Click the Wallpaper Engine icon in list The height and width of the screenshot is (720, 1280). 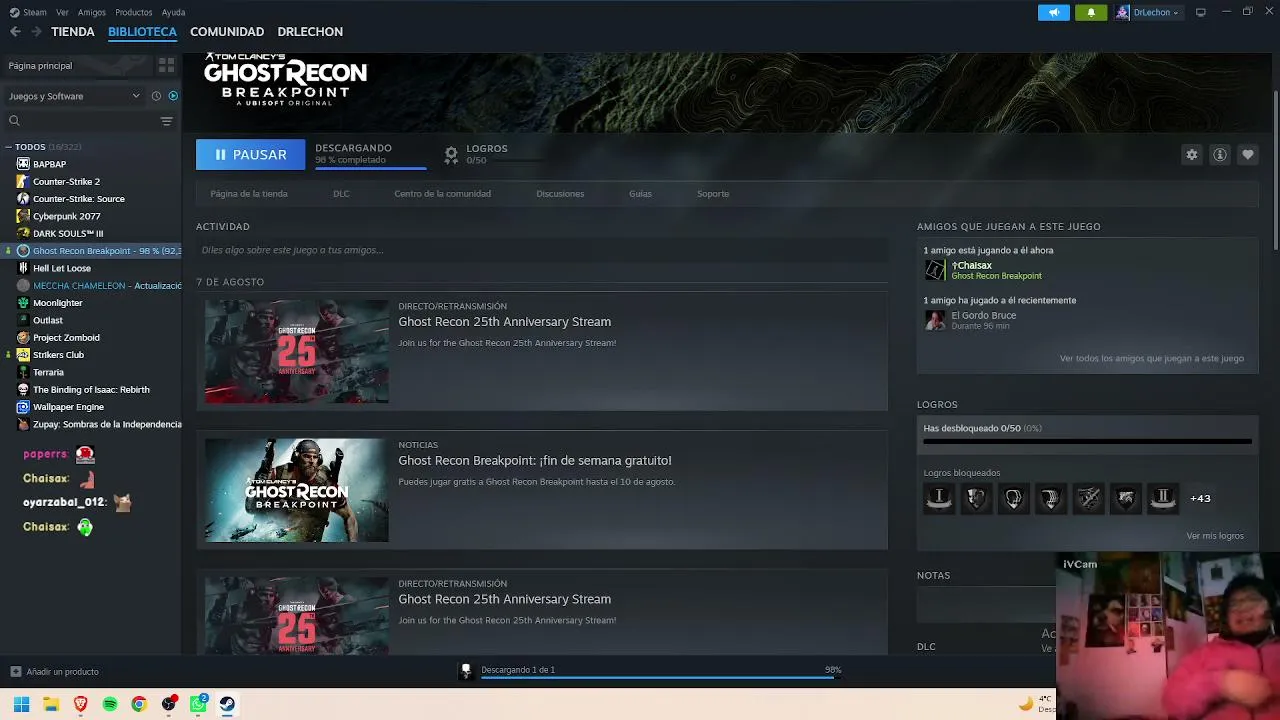tap(23, 407)
